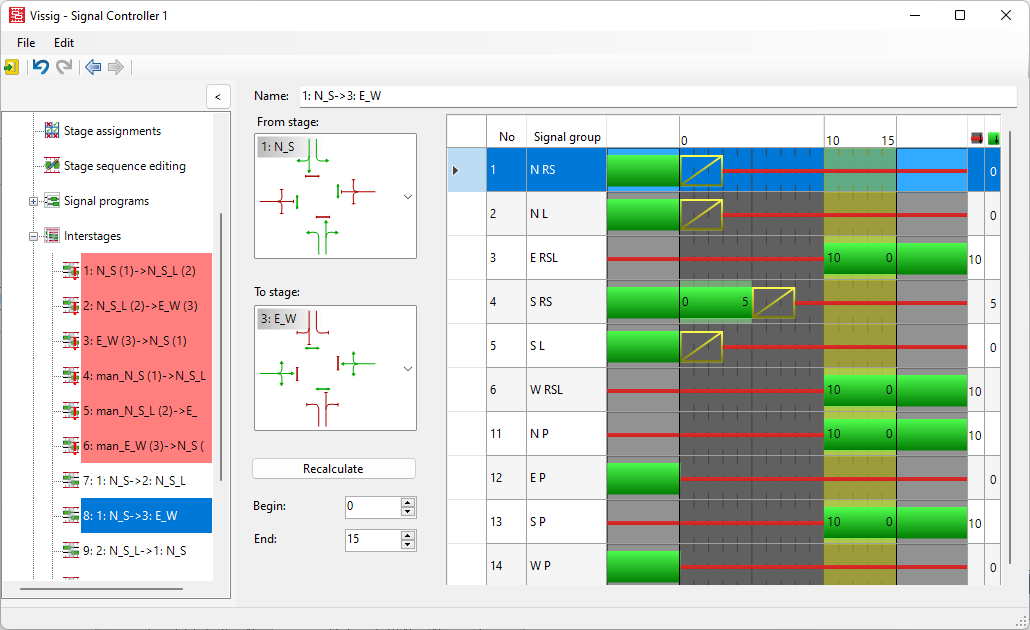The height and width of the screenshot is (630, 1030).
Task: Select interstage 3: E_W (3)->N_S (1)
Action: pos(134,341)
